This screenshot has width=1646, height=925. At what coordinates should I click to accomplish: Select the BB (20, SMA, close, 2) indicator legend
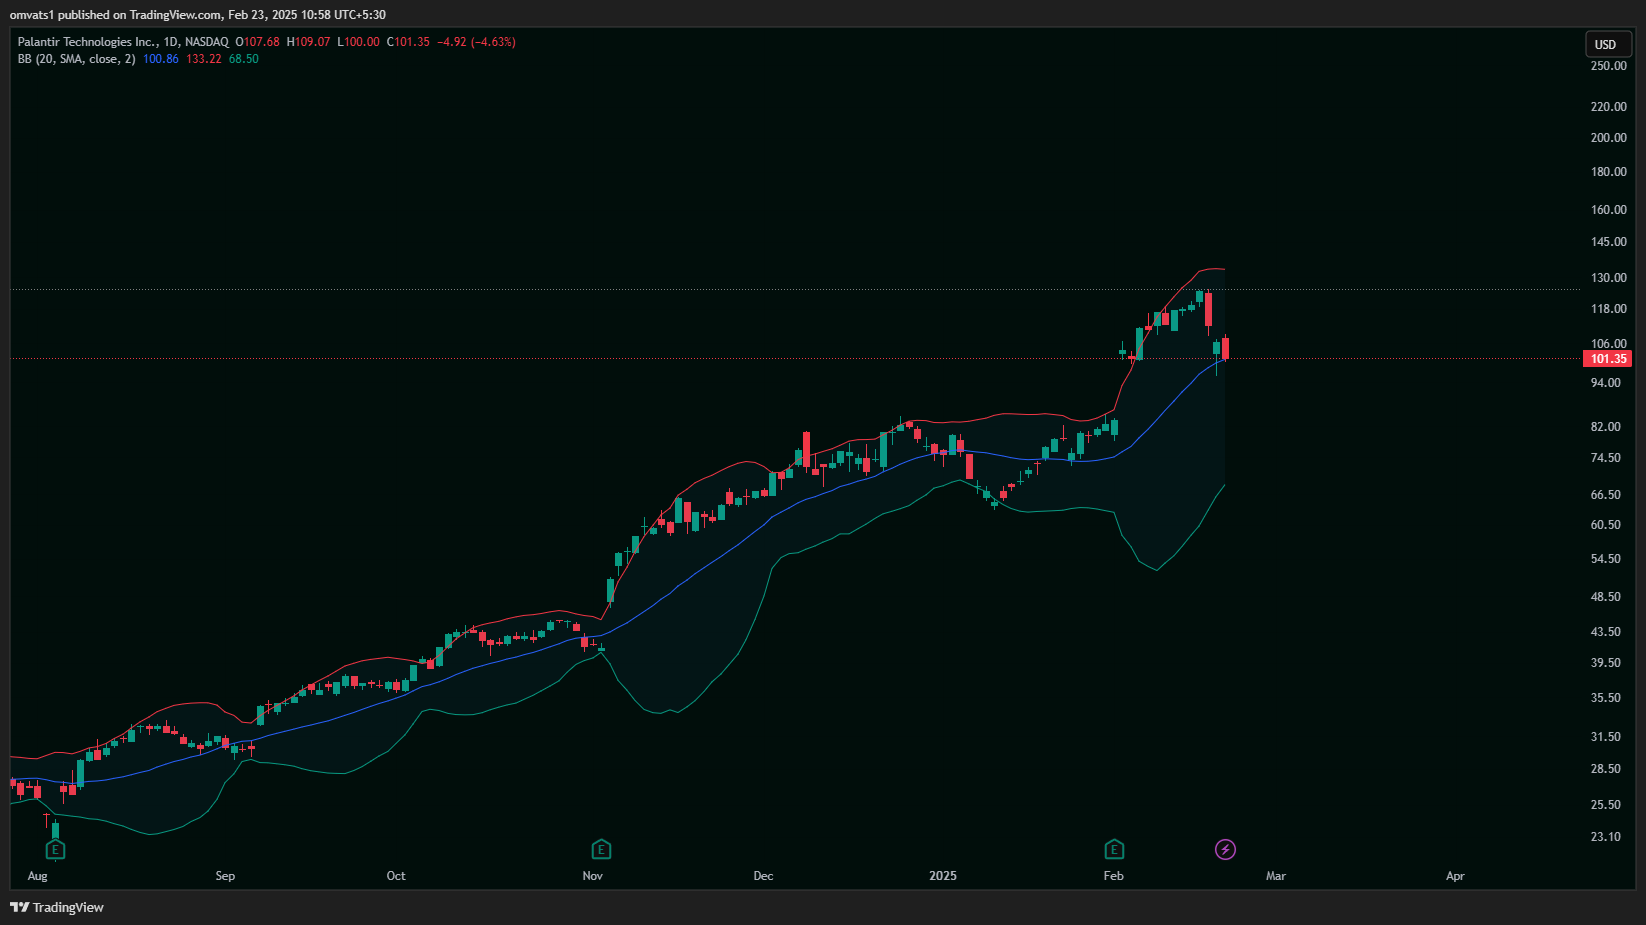pyautogui.click(x=76, y=59)
